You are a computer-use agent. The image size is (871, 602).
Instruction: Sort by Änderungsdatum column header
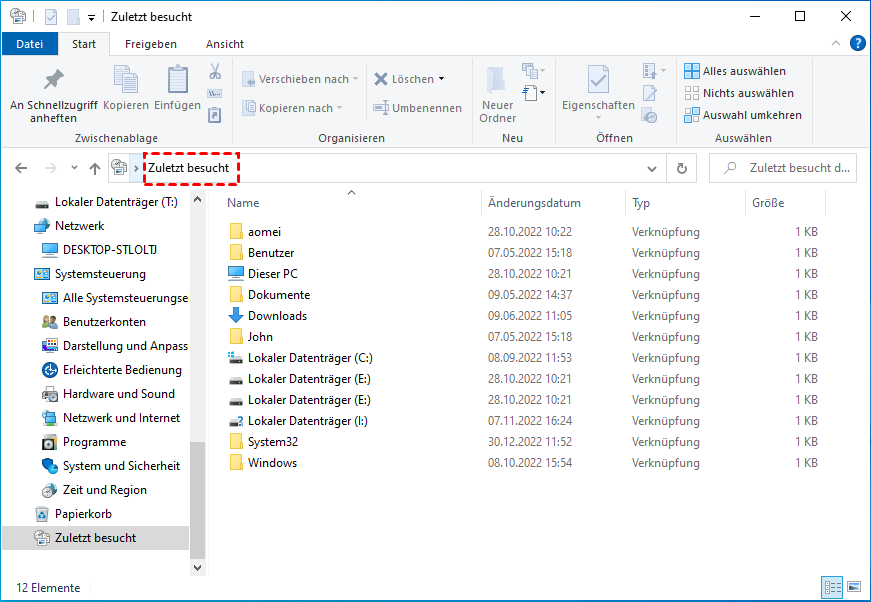pyautogui.click(x=534, y=203)
